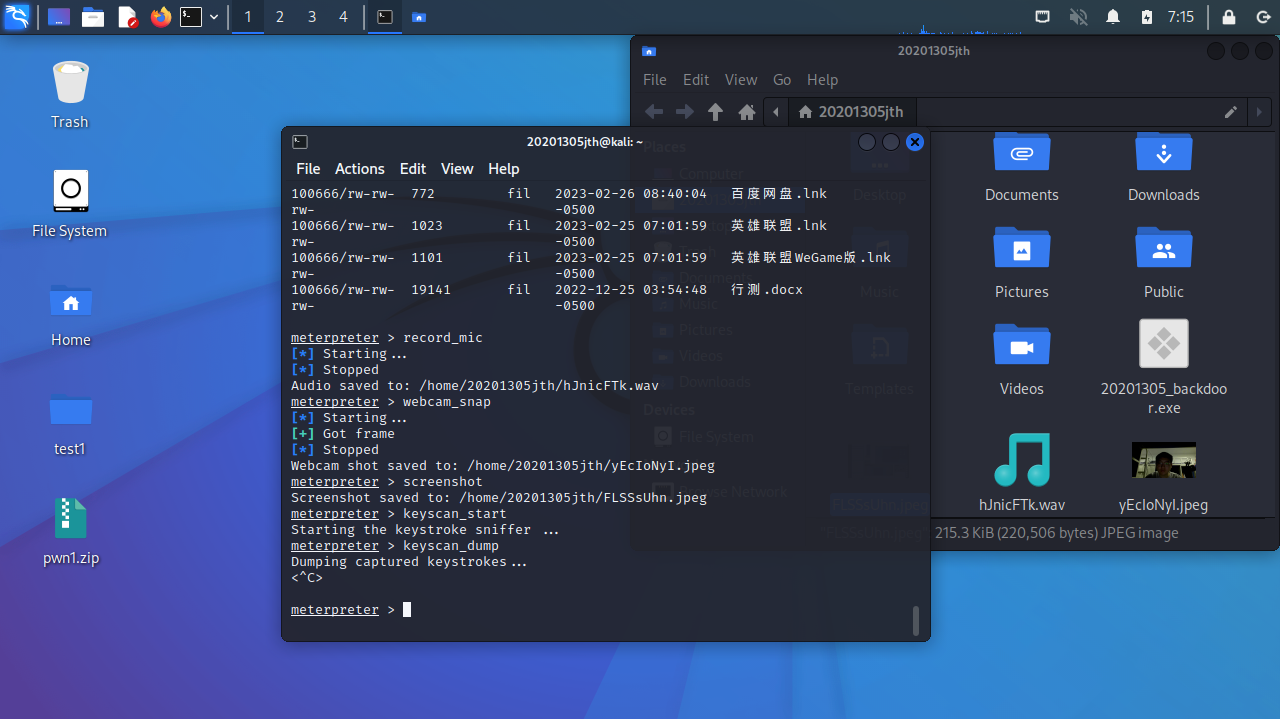Screen dimensions: 1280x719
Task: Open the wired network status icon
Action: [1043, 17]
